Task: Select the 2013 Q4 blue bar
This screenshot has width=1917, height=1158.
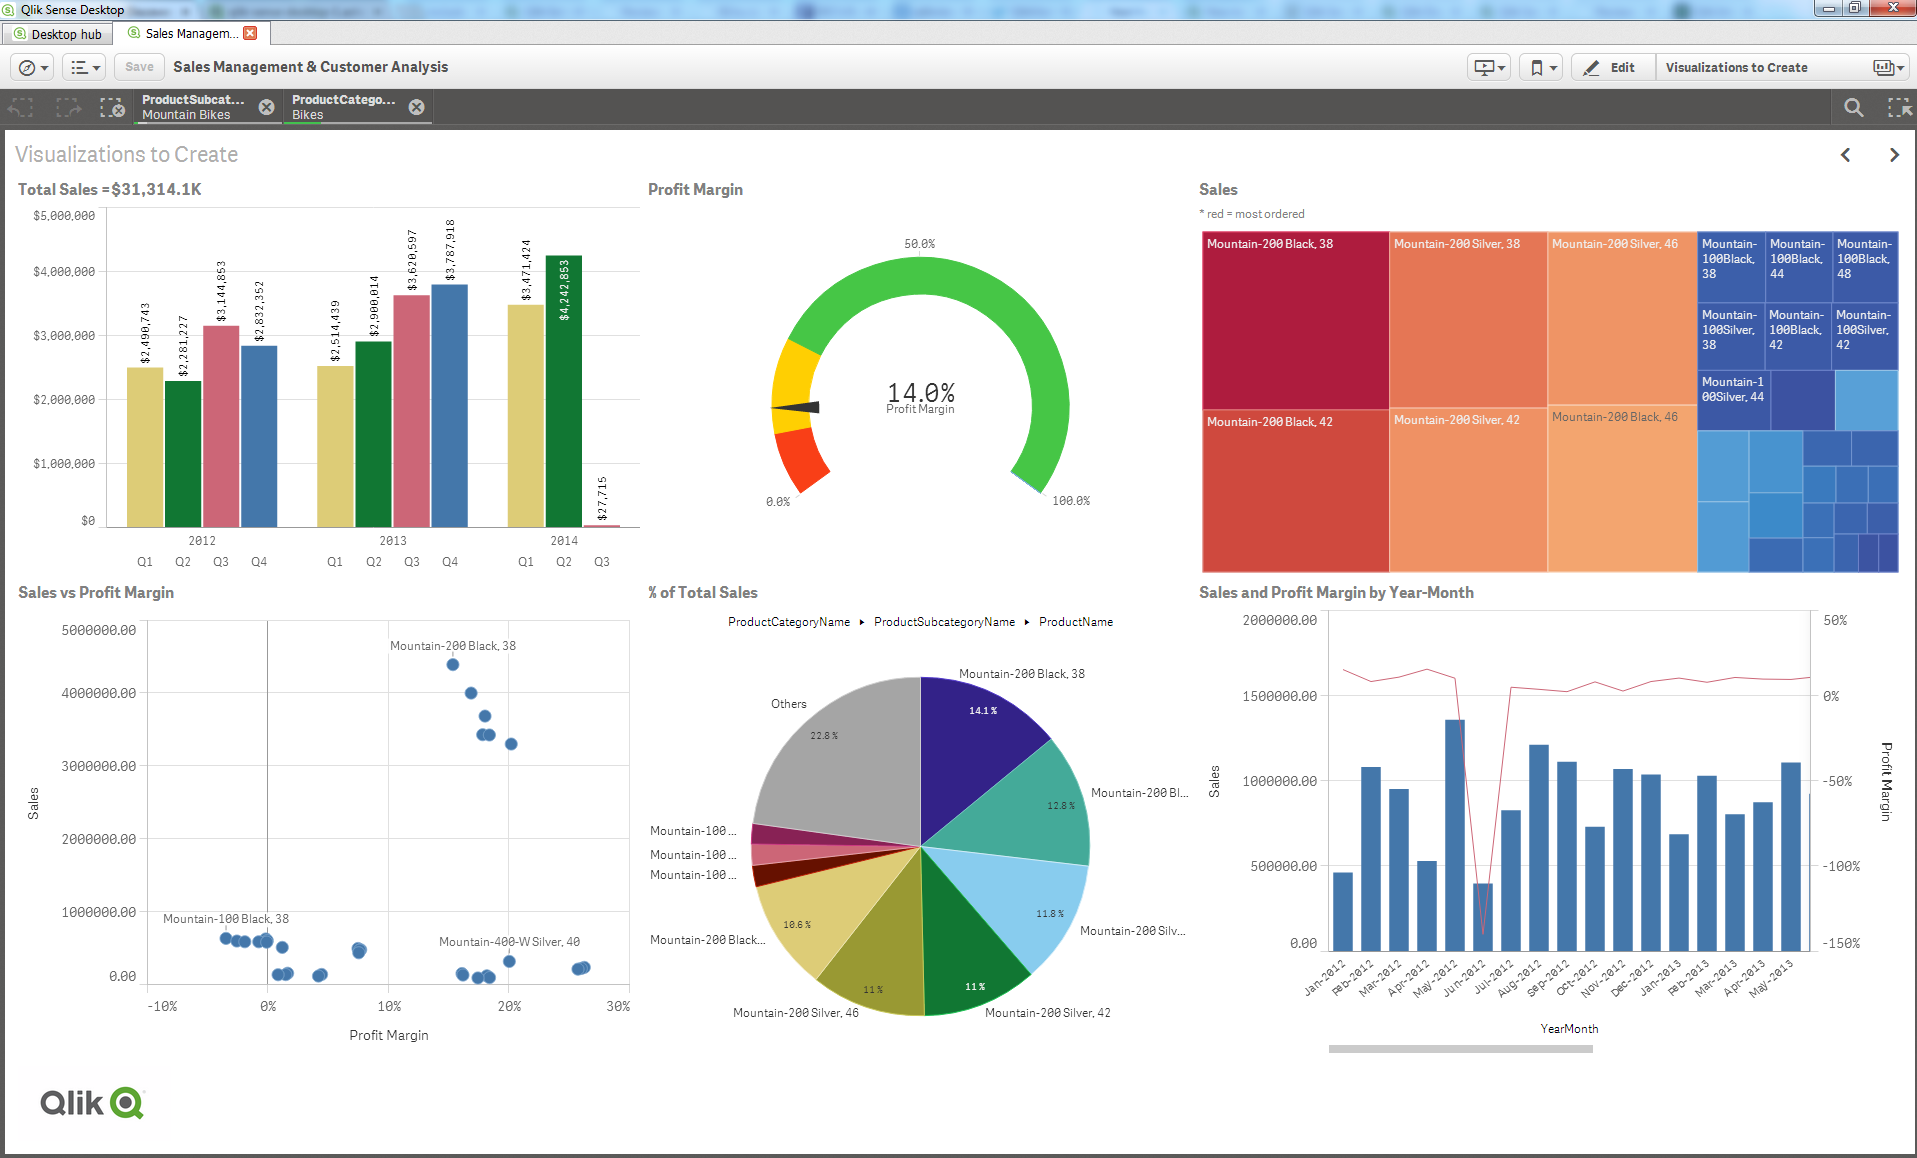Action: tap(450, 406)
